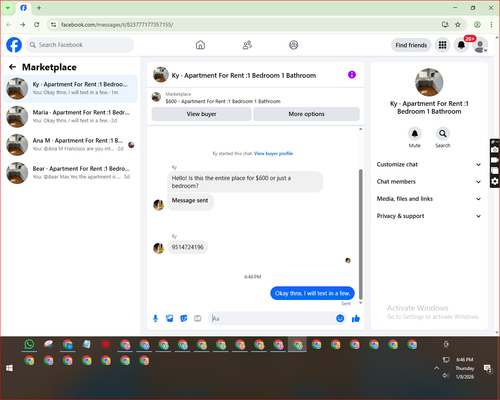Open the tab search dropdown arrow

click(x=8, y=8)
